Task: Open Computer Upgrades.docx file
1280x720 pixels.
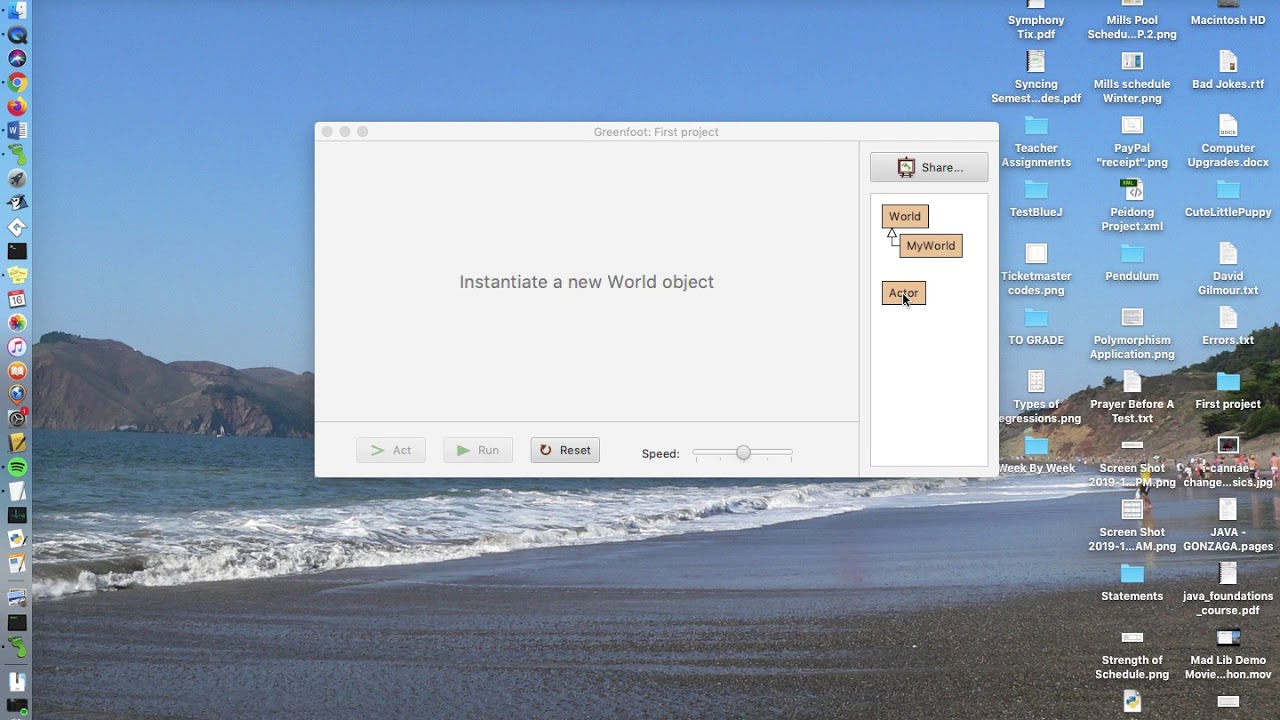Action: point(1228,141)
